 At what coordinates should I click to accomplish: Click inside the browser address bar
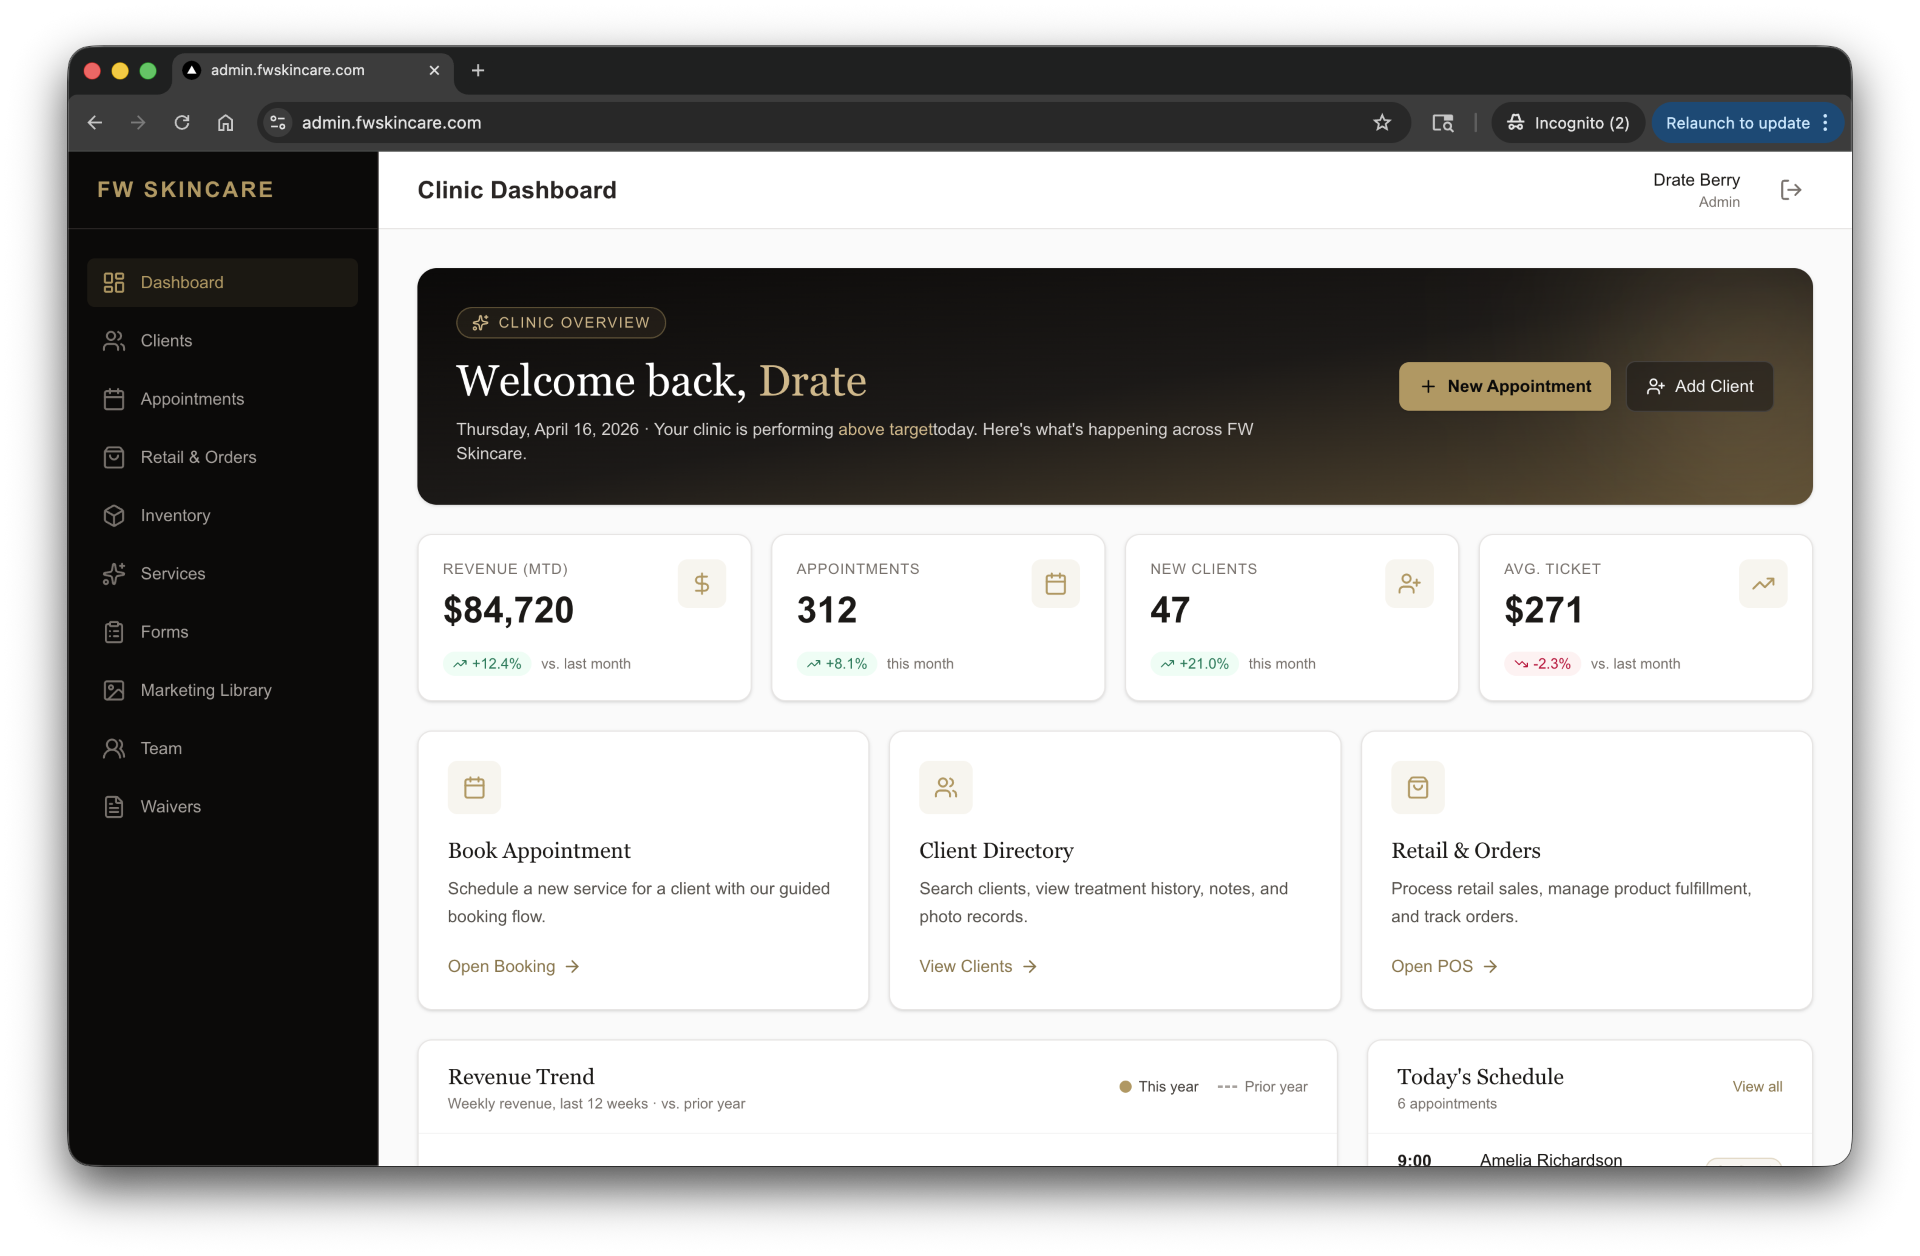(700, 122)
